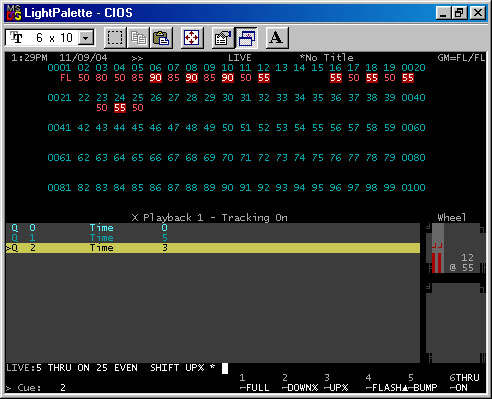492x399 pixels.
Task: Select highlighted cue row Q 2 Time 3
Action: point(213,248)
